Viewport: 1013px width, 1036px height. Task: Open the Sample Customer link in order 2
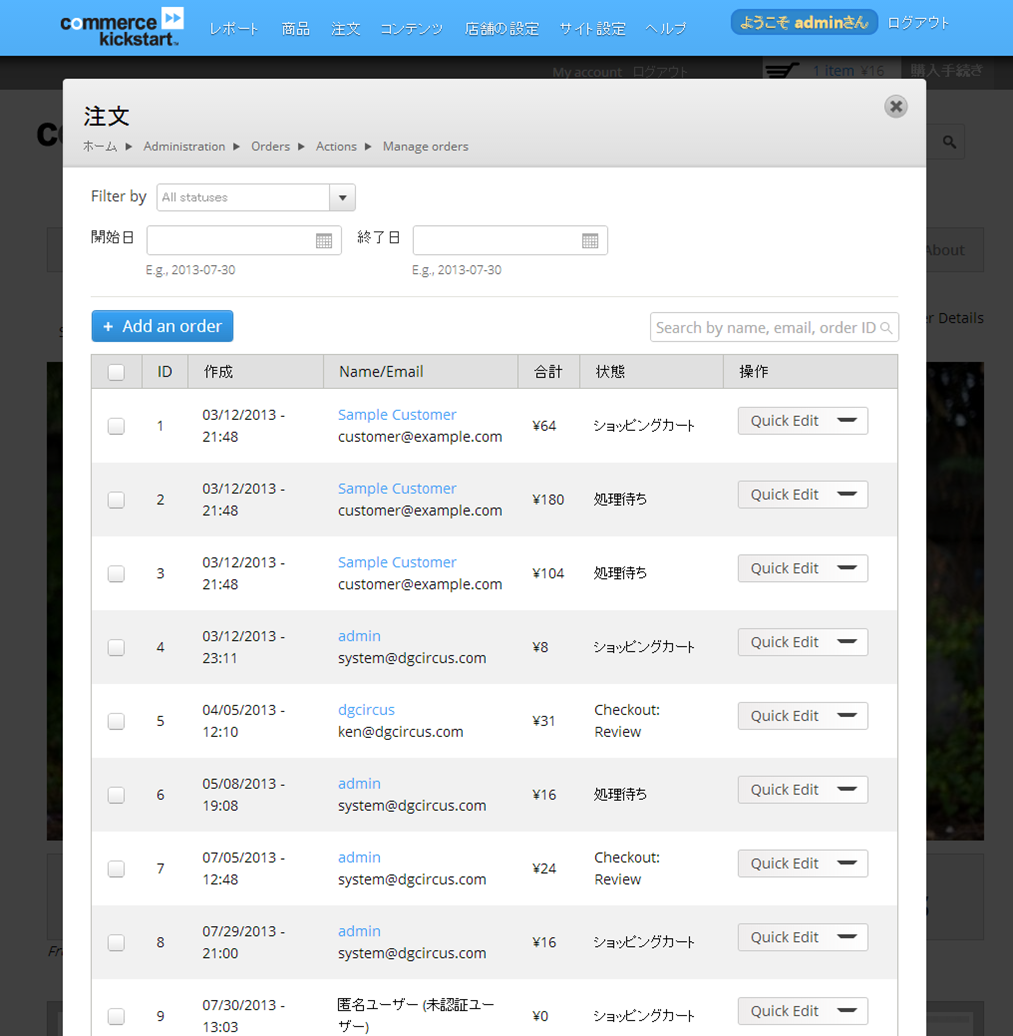pos(396,488)
